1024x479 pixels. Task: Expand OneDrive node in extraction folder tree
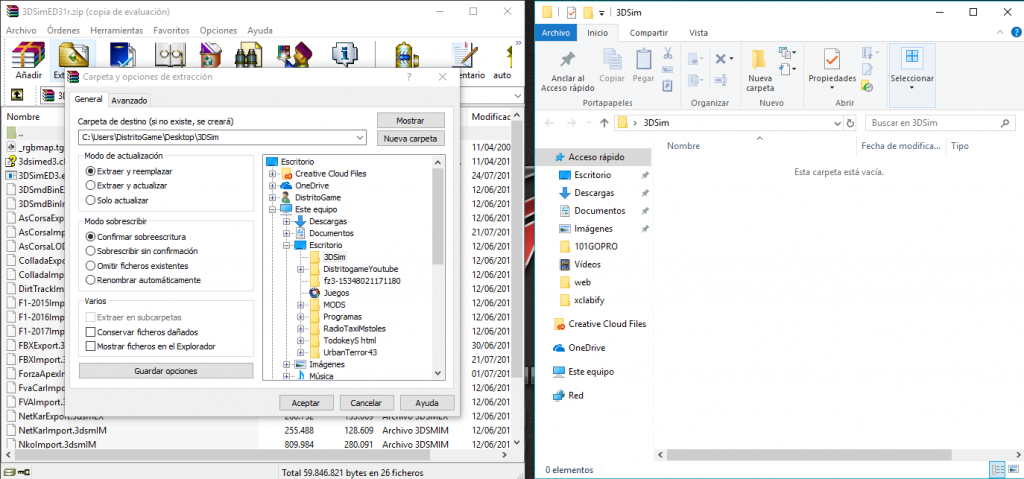(272, 186)
